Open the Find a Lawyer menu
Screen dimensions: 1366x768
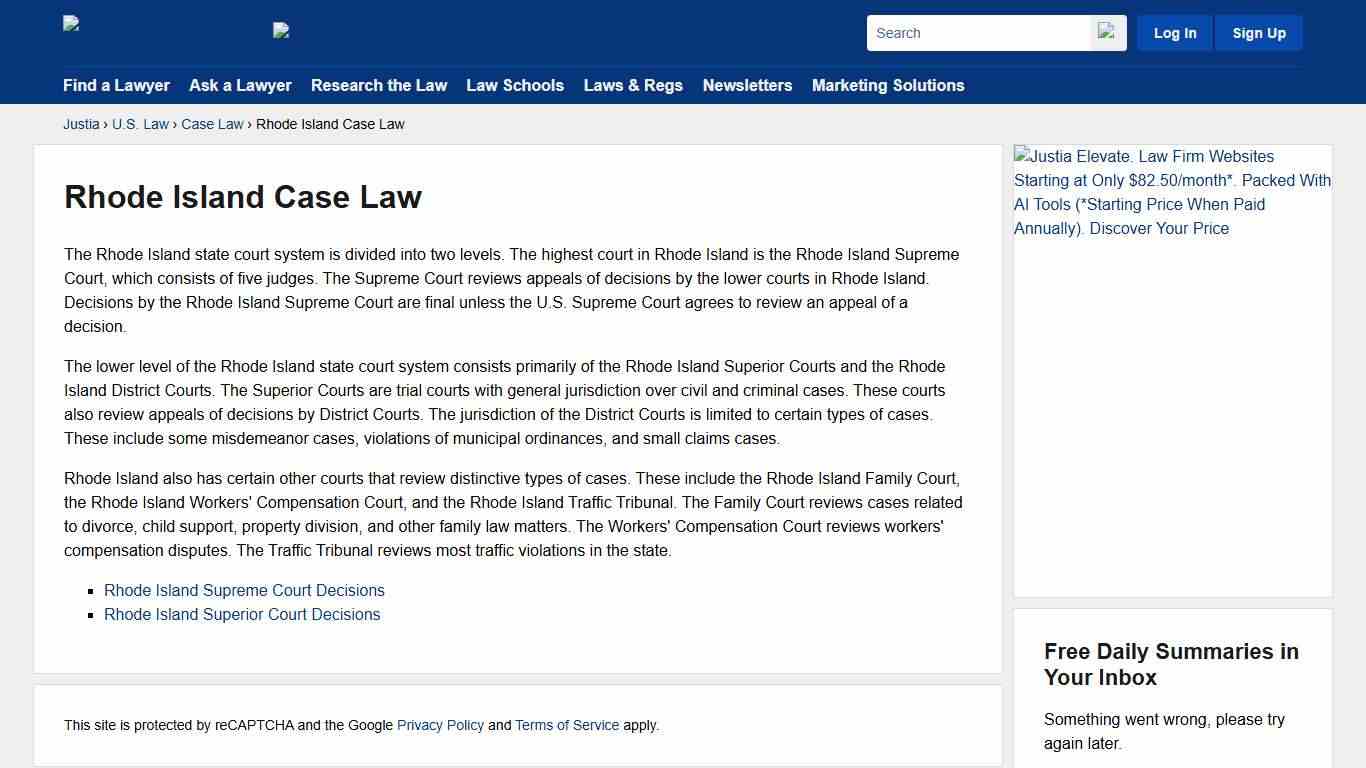(116, 86)
